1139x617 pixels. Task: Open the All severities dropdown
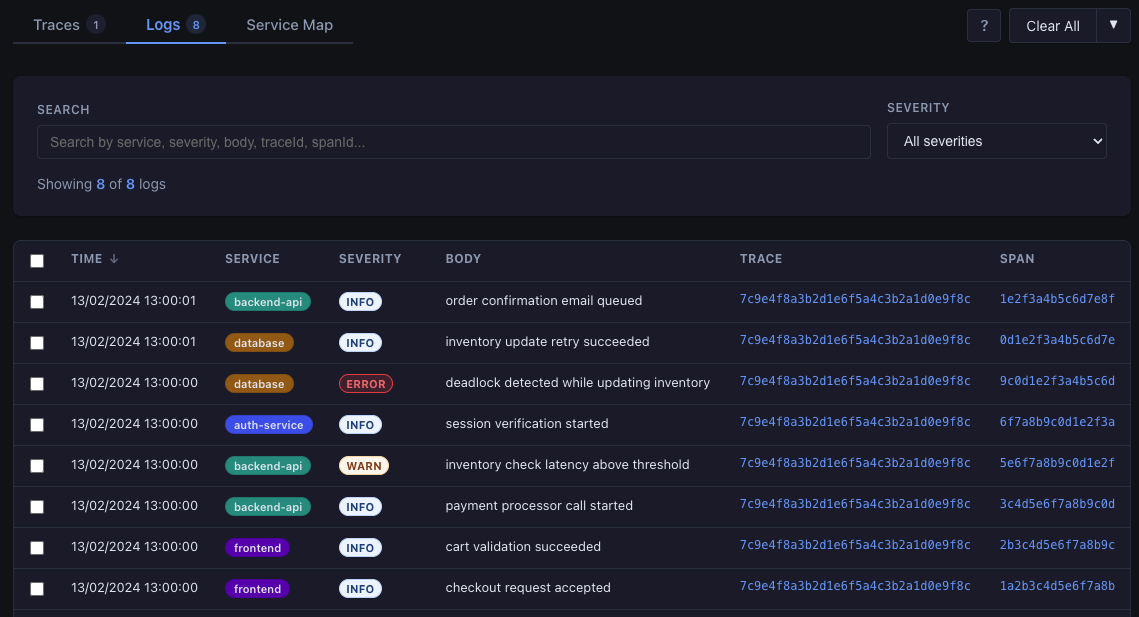(x=997, y=141)
